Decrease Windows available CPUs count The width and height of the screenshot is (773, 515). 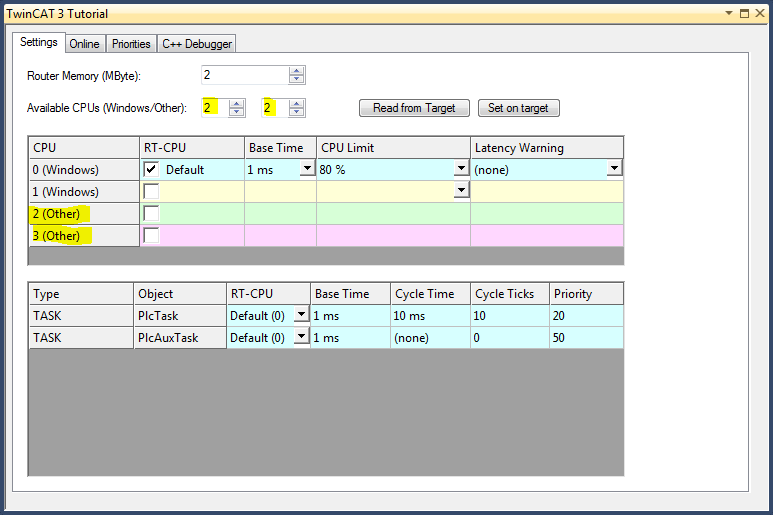tap(237, 112)
